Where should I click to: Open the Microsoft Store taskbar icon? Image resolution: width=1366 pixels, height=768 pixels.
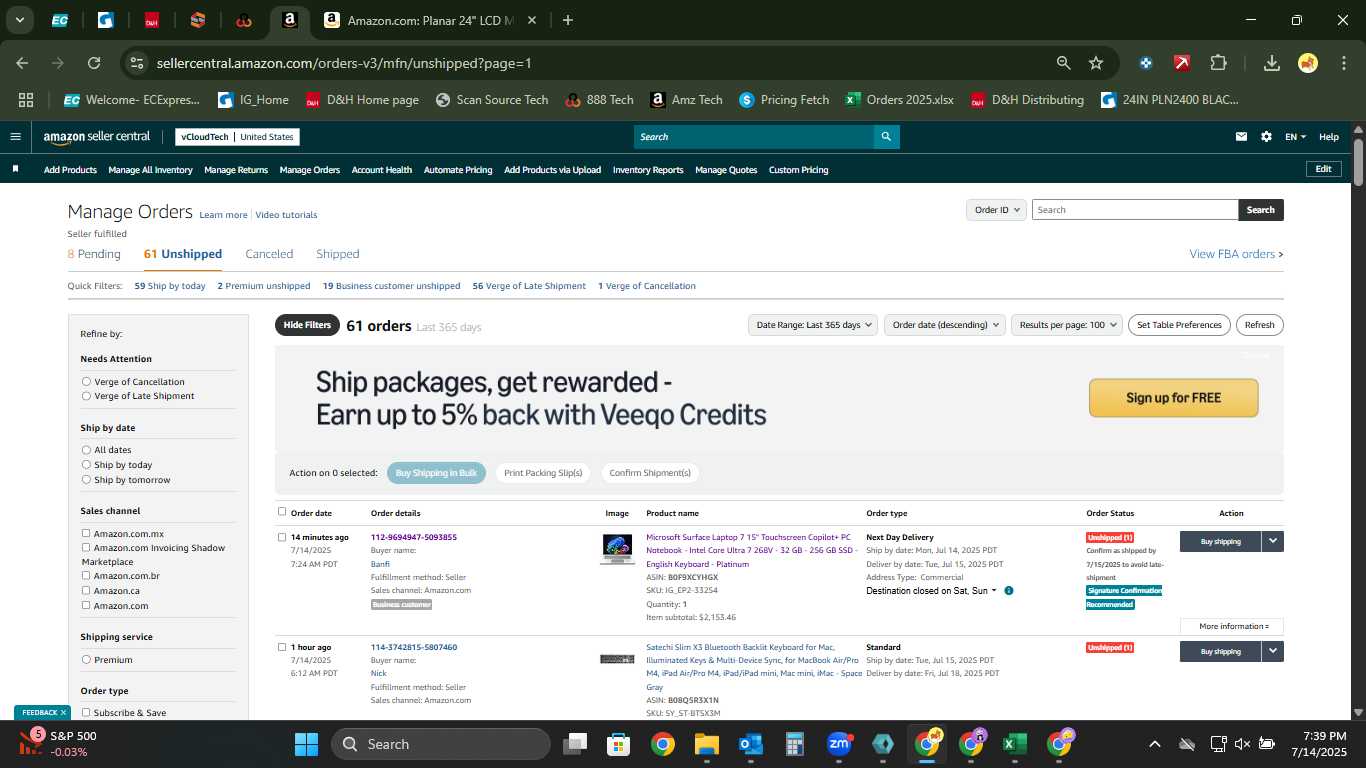tap(619, 744)
